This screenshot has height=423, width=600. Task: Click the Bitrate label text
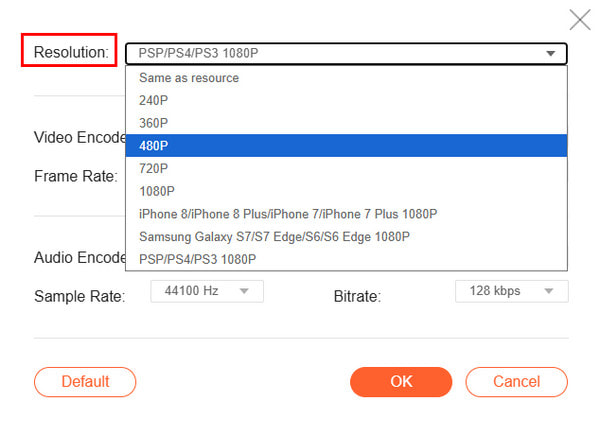pos(357,296)
